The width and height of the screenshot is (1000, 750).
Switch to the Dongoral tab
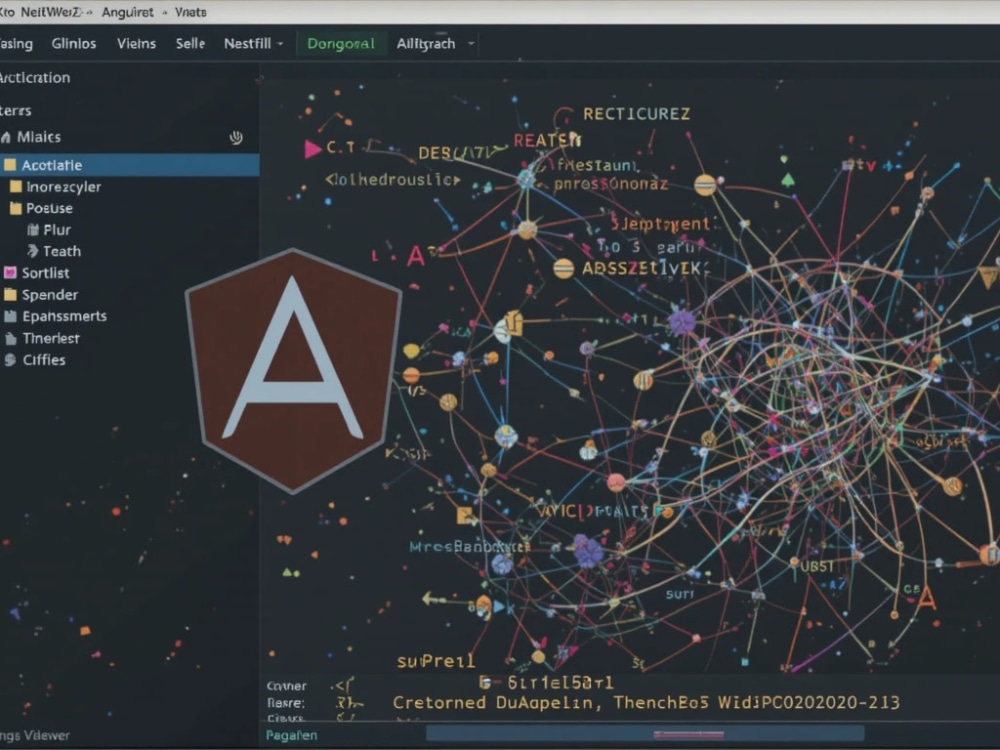[341, 43]
